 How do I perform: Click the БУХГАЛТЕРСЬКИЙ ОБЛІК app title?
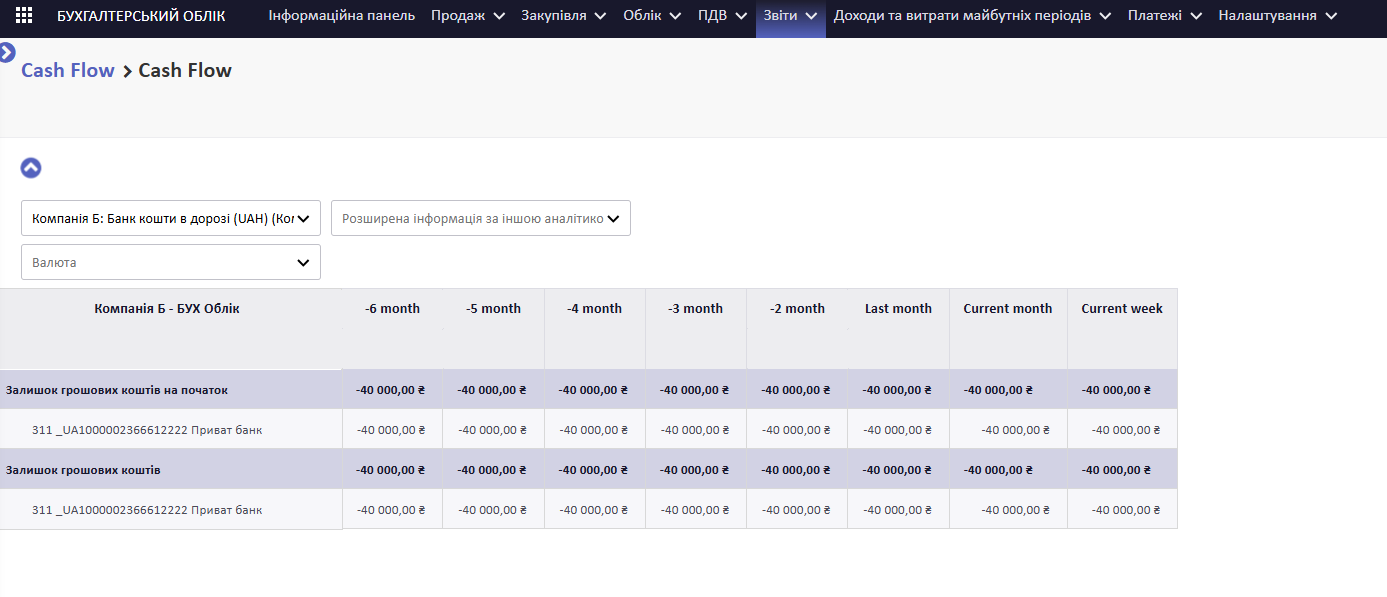coord(141,16)
